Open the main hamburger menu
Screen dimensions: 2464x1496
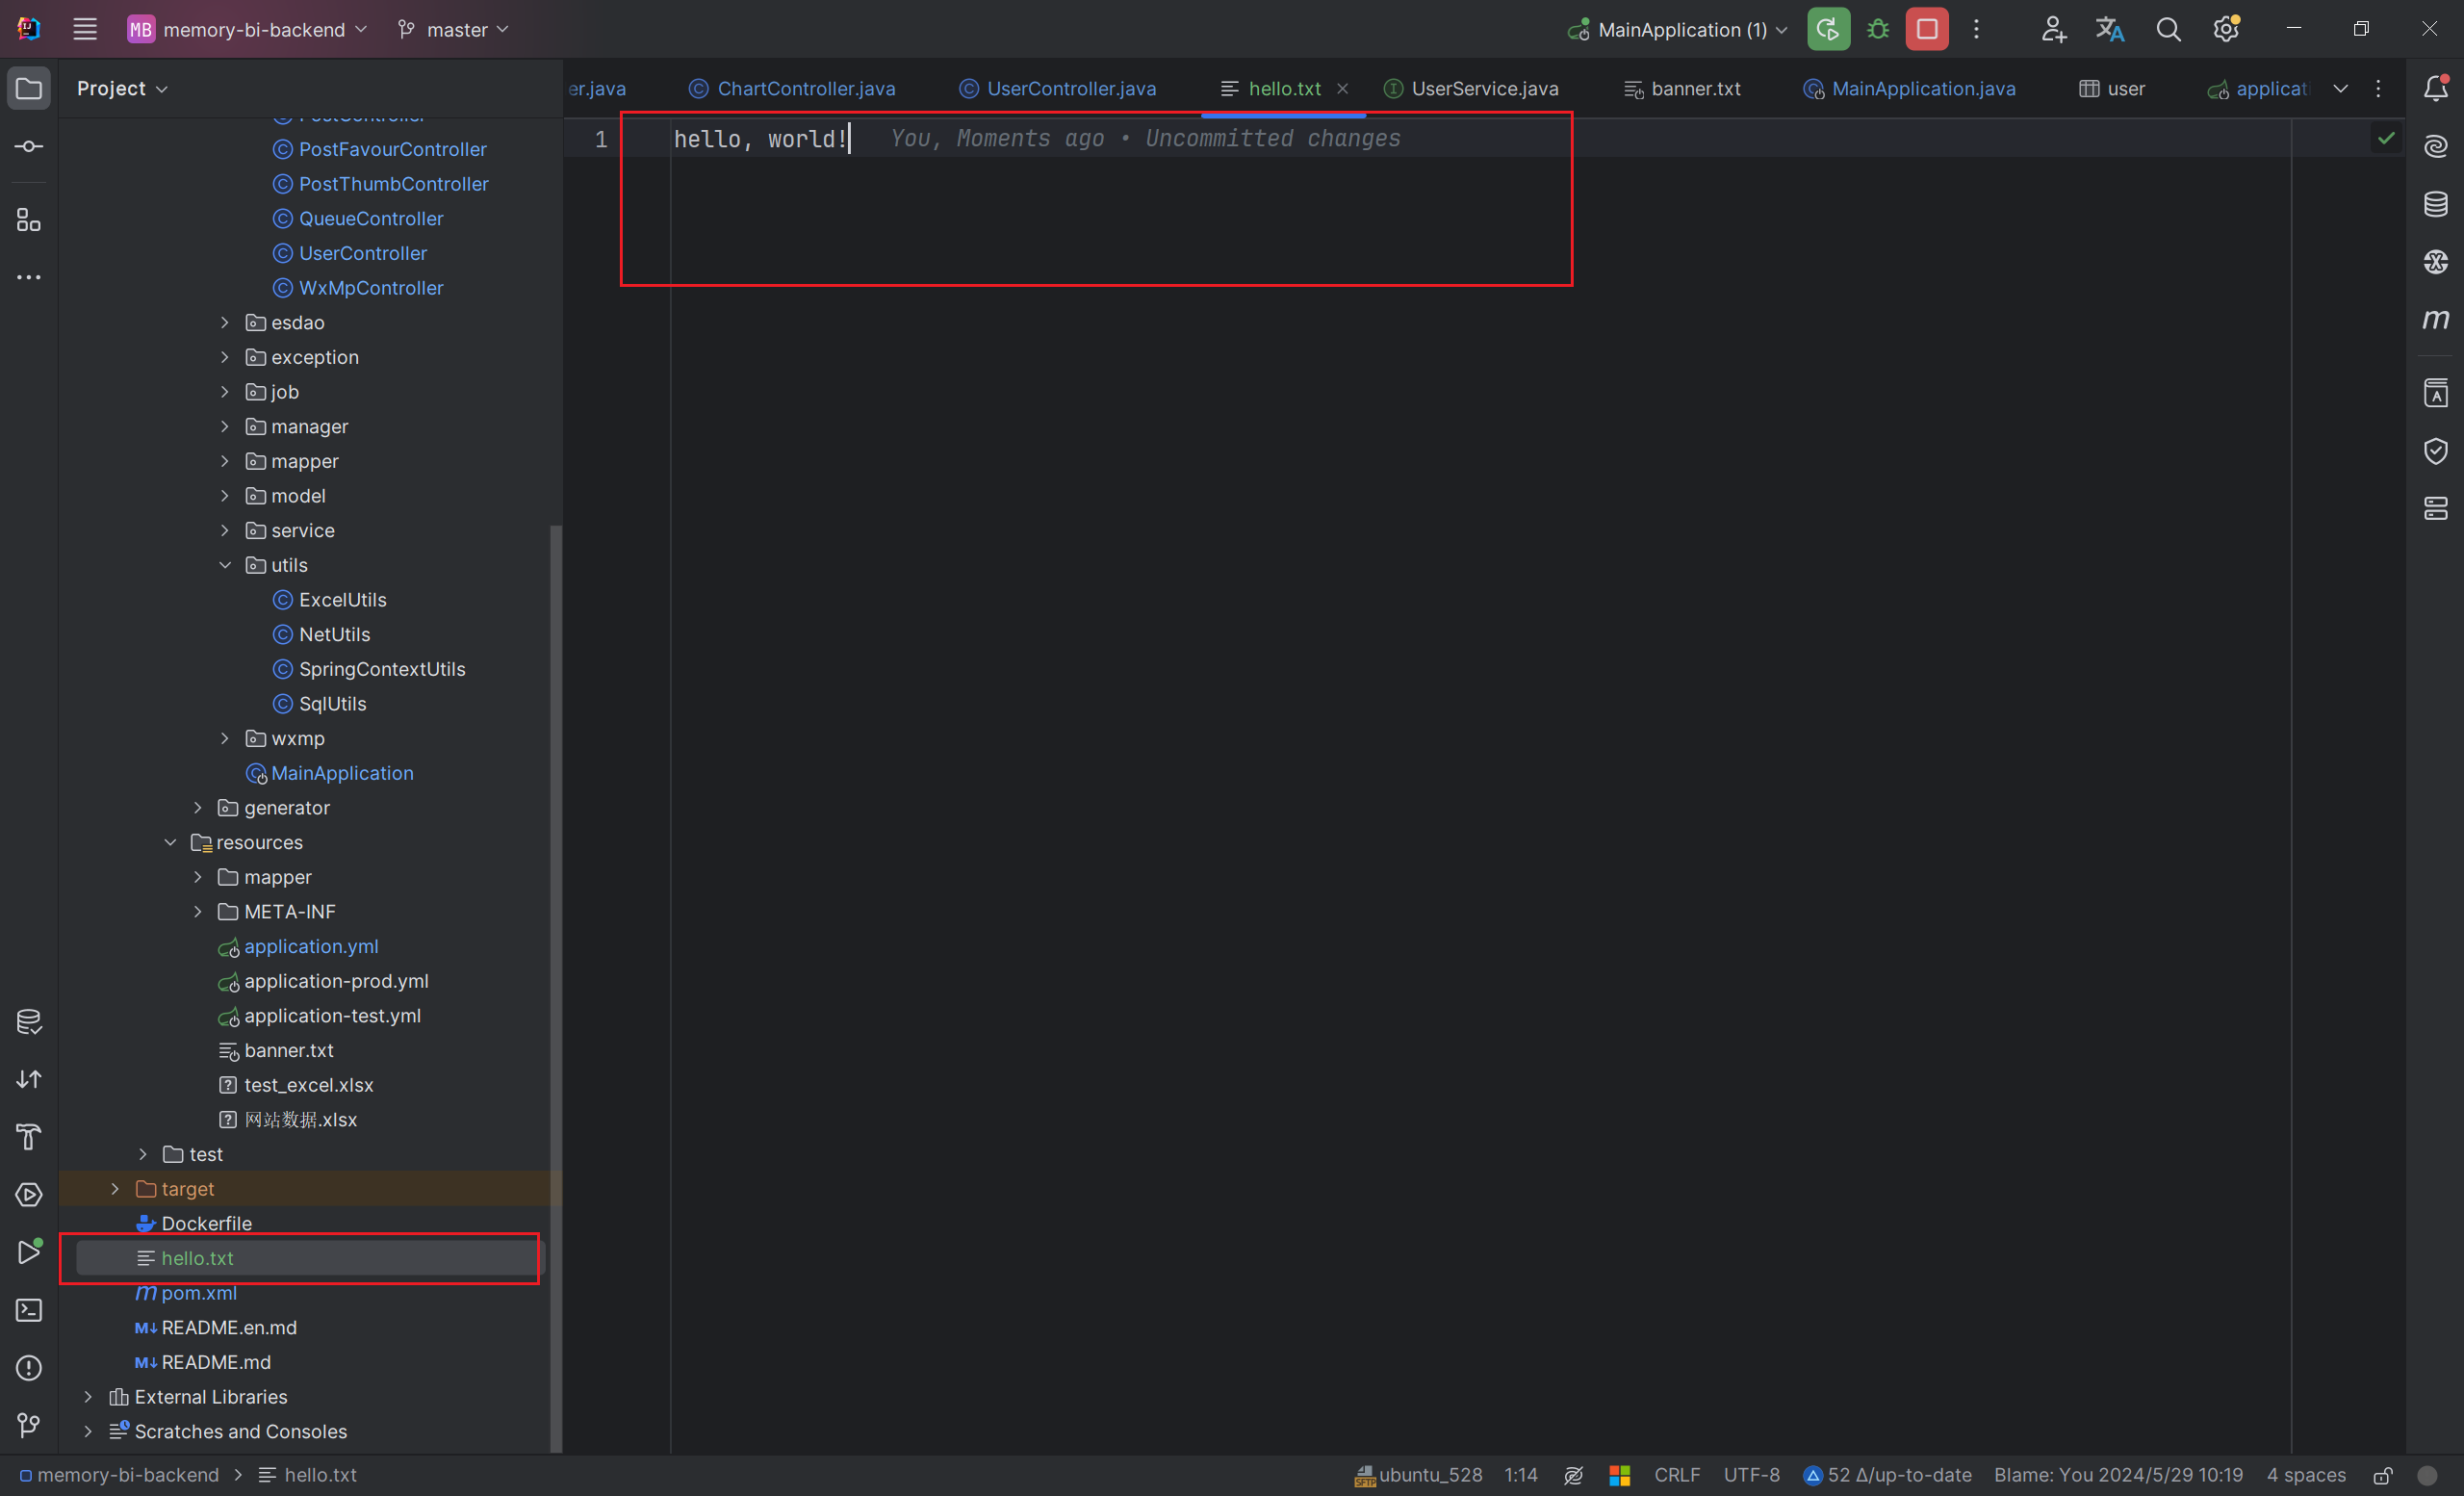tap(85, 29)
